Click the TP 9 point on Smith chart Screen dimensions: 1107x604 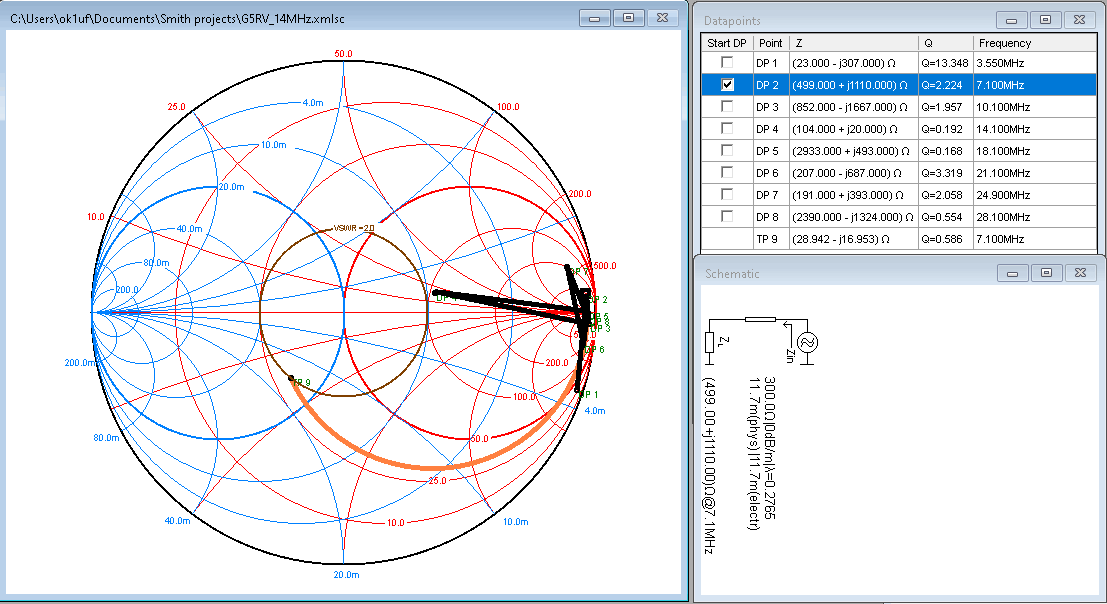tap(291, 379)
